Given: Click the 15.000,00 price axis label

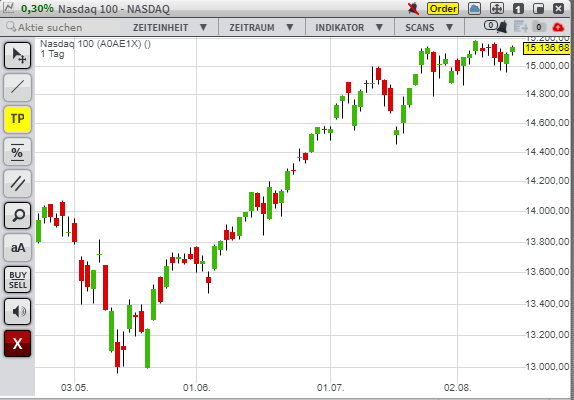Looking at the screenshot, I should 548,66.
